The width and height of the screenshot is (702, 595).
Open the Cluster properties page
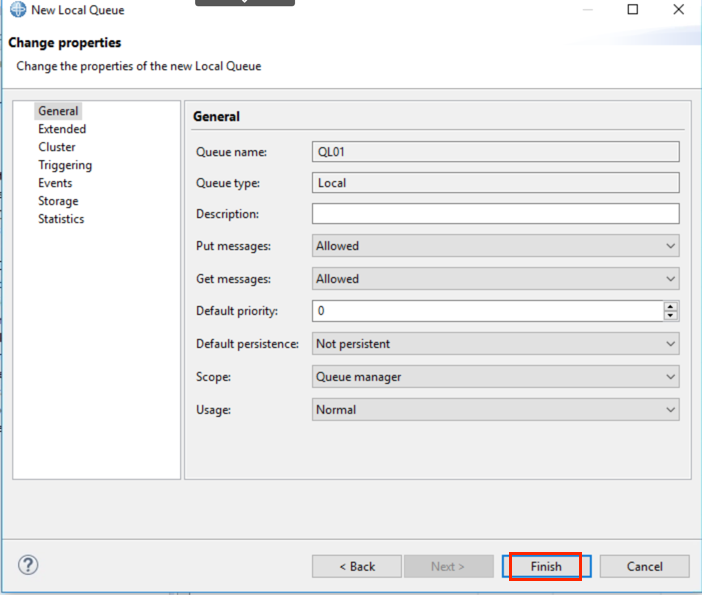point(57,147)
